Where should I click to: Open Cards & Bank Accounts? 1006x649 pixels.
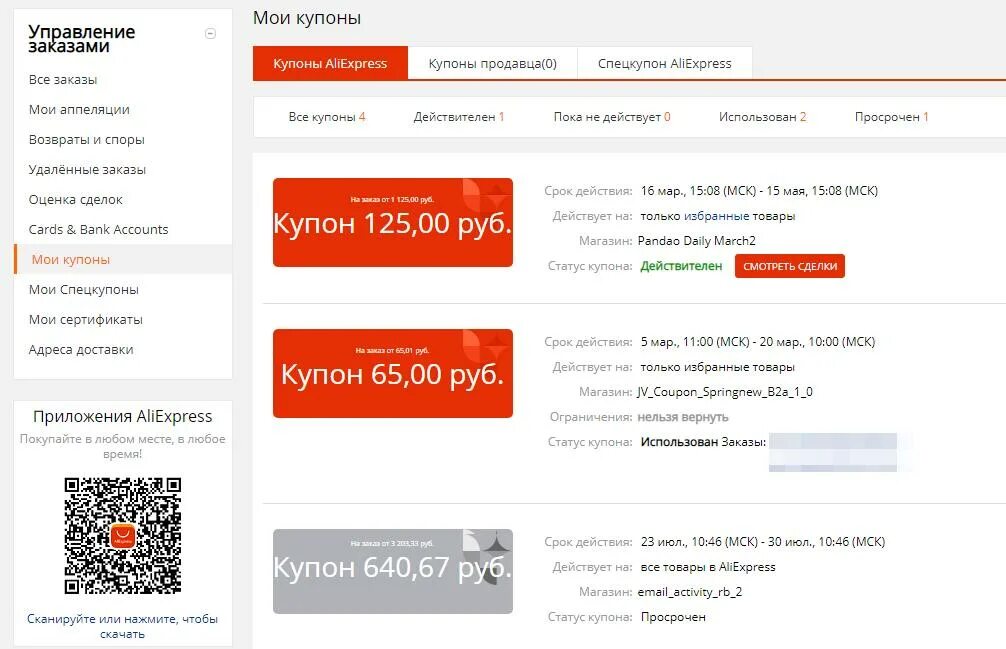pos(98,230)
